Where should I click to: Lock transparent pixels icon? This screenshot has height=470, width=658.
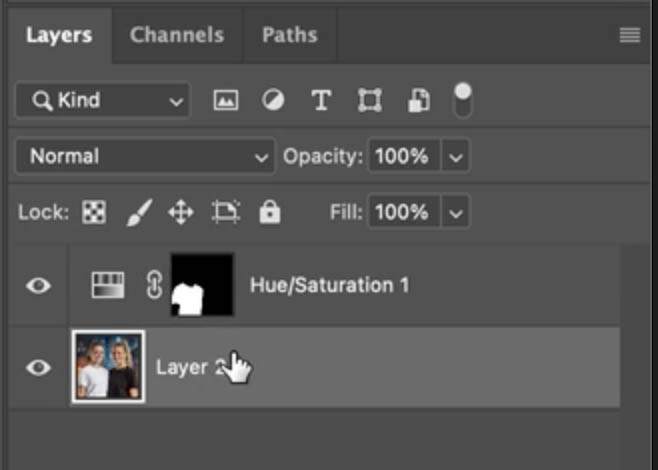94,212
